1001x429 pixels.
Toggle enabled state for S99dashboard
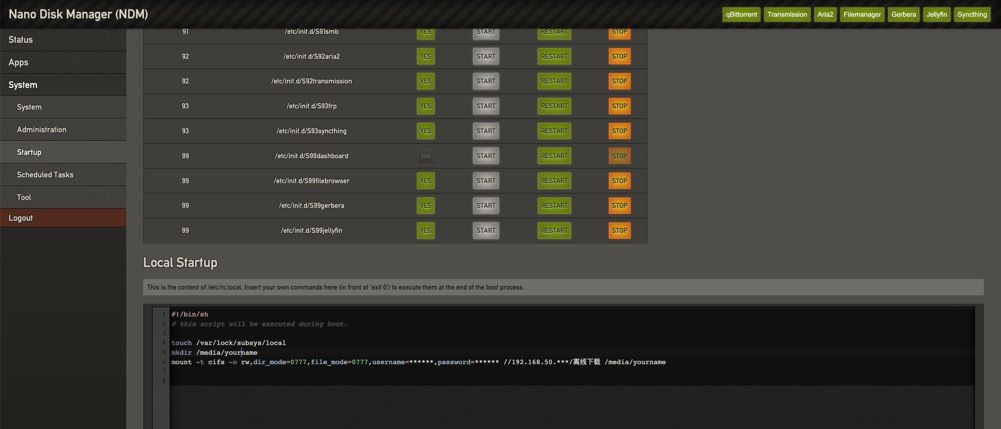[x=425, y=156]
